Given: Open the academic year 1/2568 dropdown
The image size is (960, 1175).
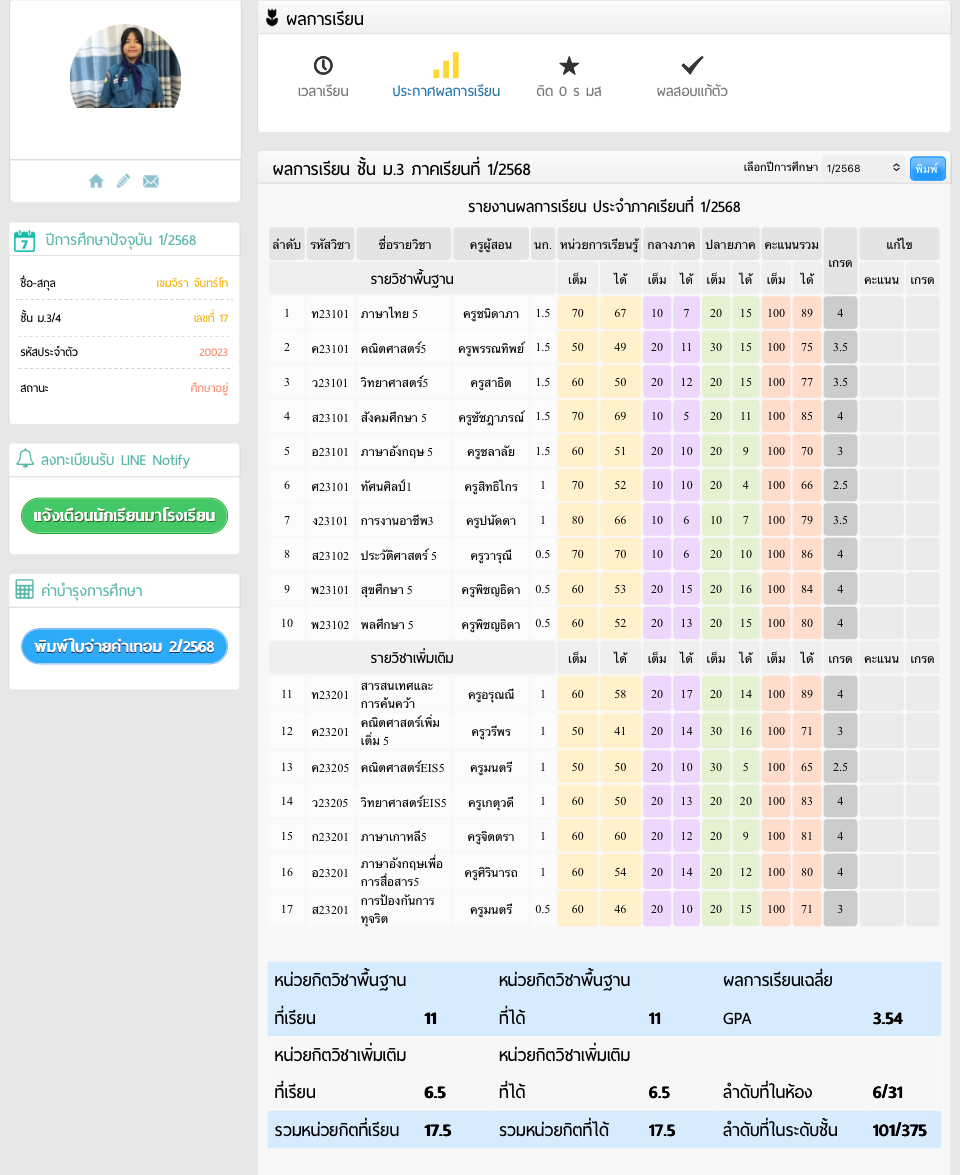Looking at the screenshot, I should 863,168.
